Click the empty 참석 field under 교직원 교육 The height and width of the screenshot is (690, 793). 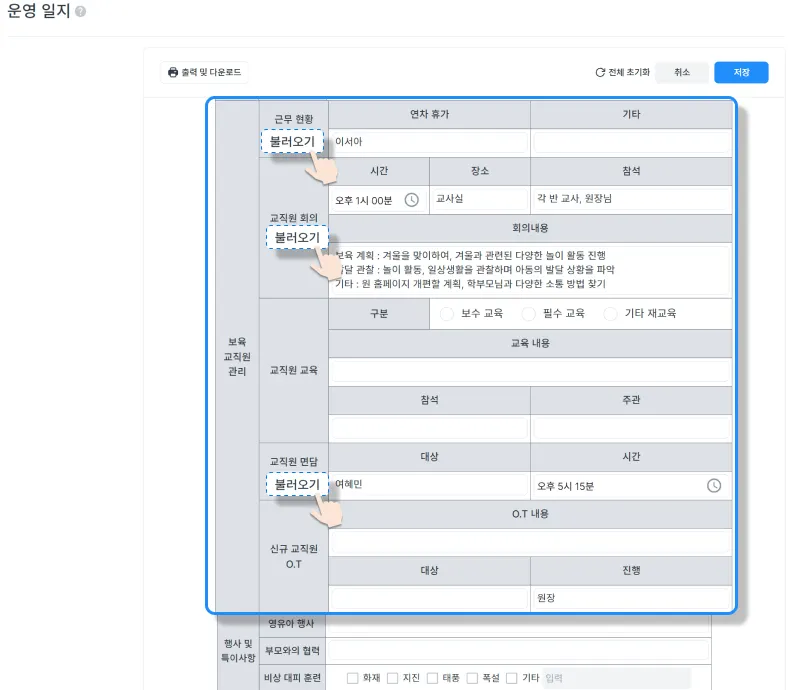[429, 428]
